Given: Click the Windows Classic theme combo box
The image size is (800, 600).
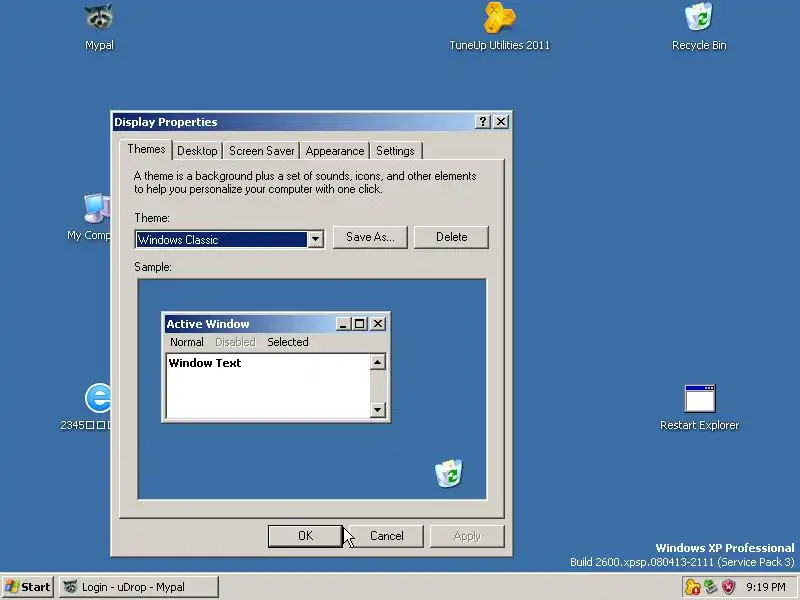Looking at the screenshot, I should (229, 239).
